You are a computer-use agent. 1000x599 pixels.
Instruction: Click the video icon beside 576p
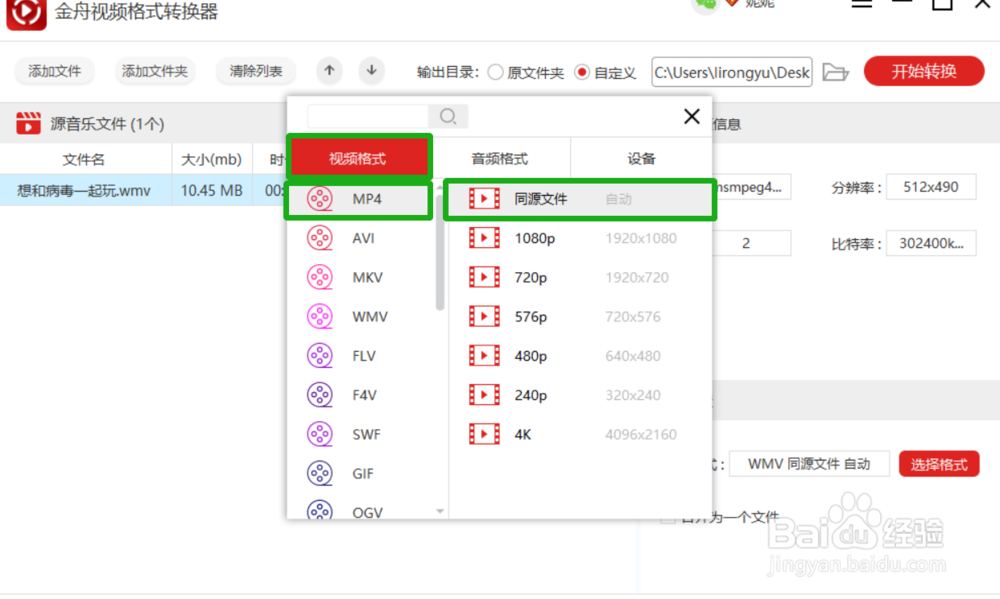click(484, 316)
